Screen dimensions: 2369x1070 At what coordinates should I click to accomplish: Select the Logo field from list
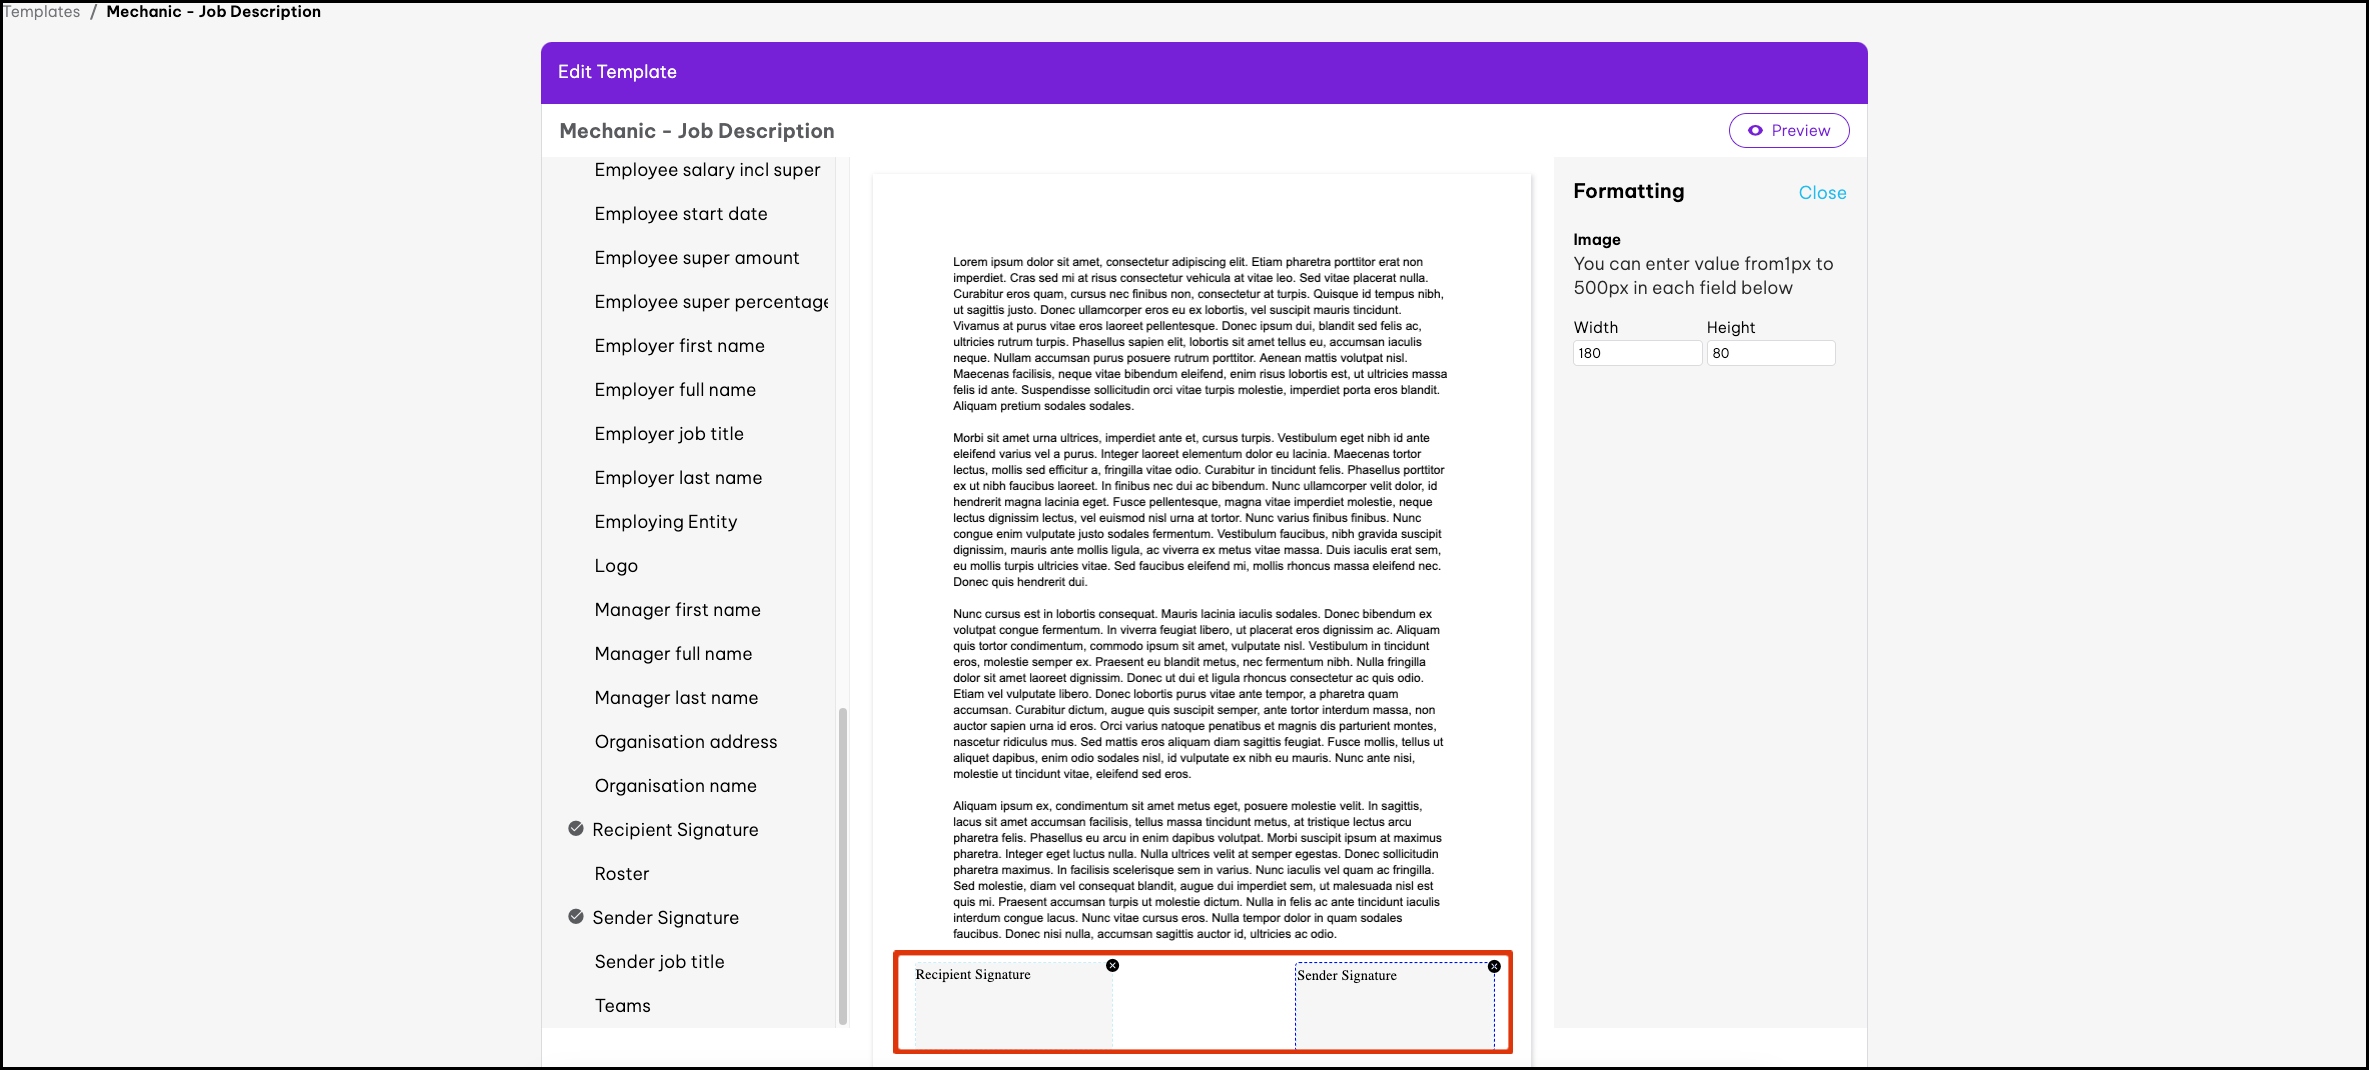[x=616, y=566]
